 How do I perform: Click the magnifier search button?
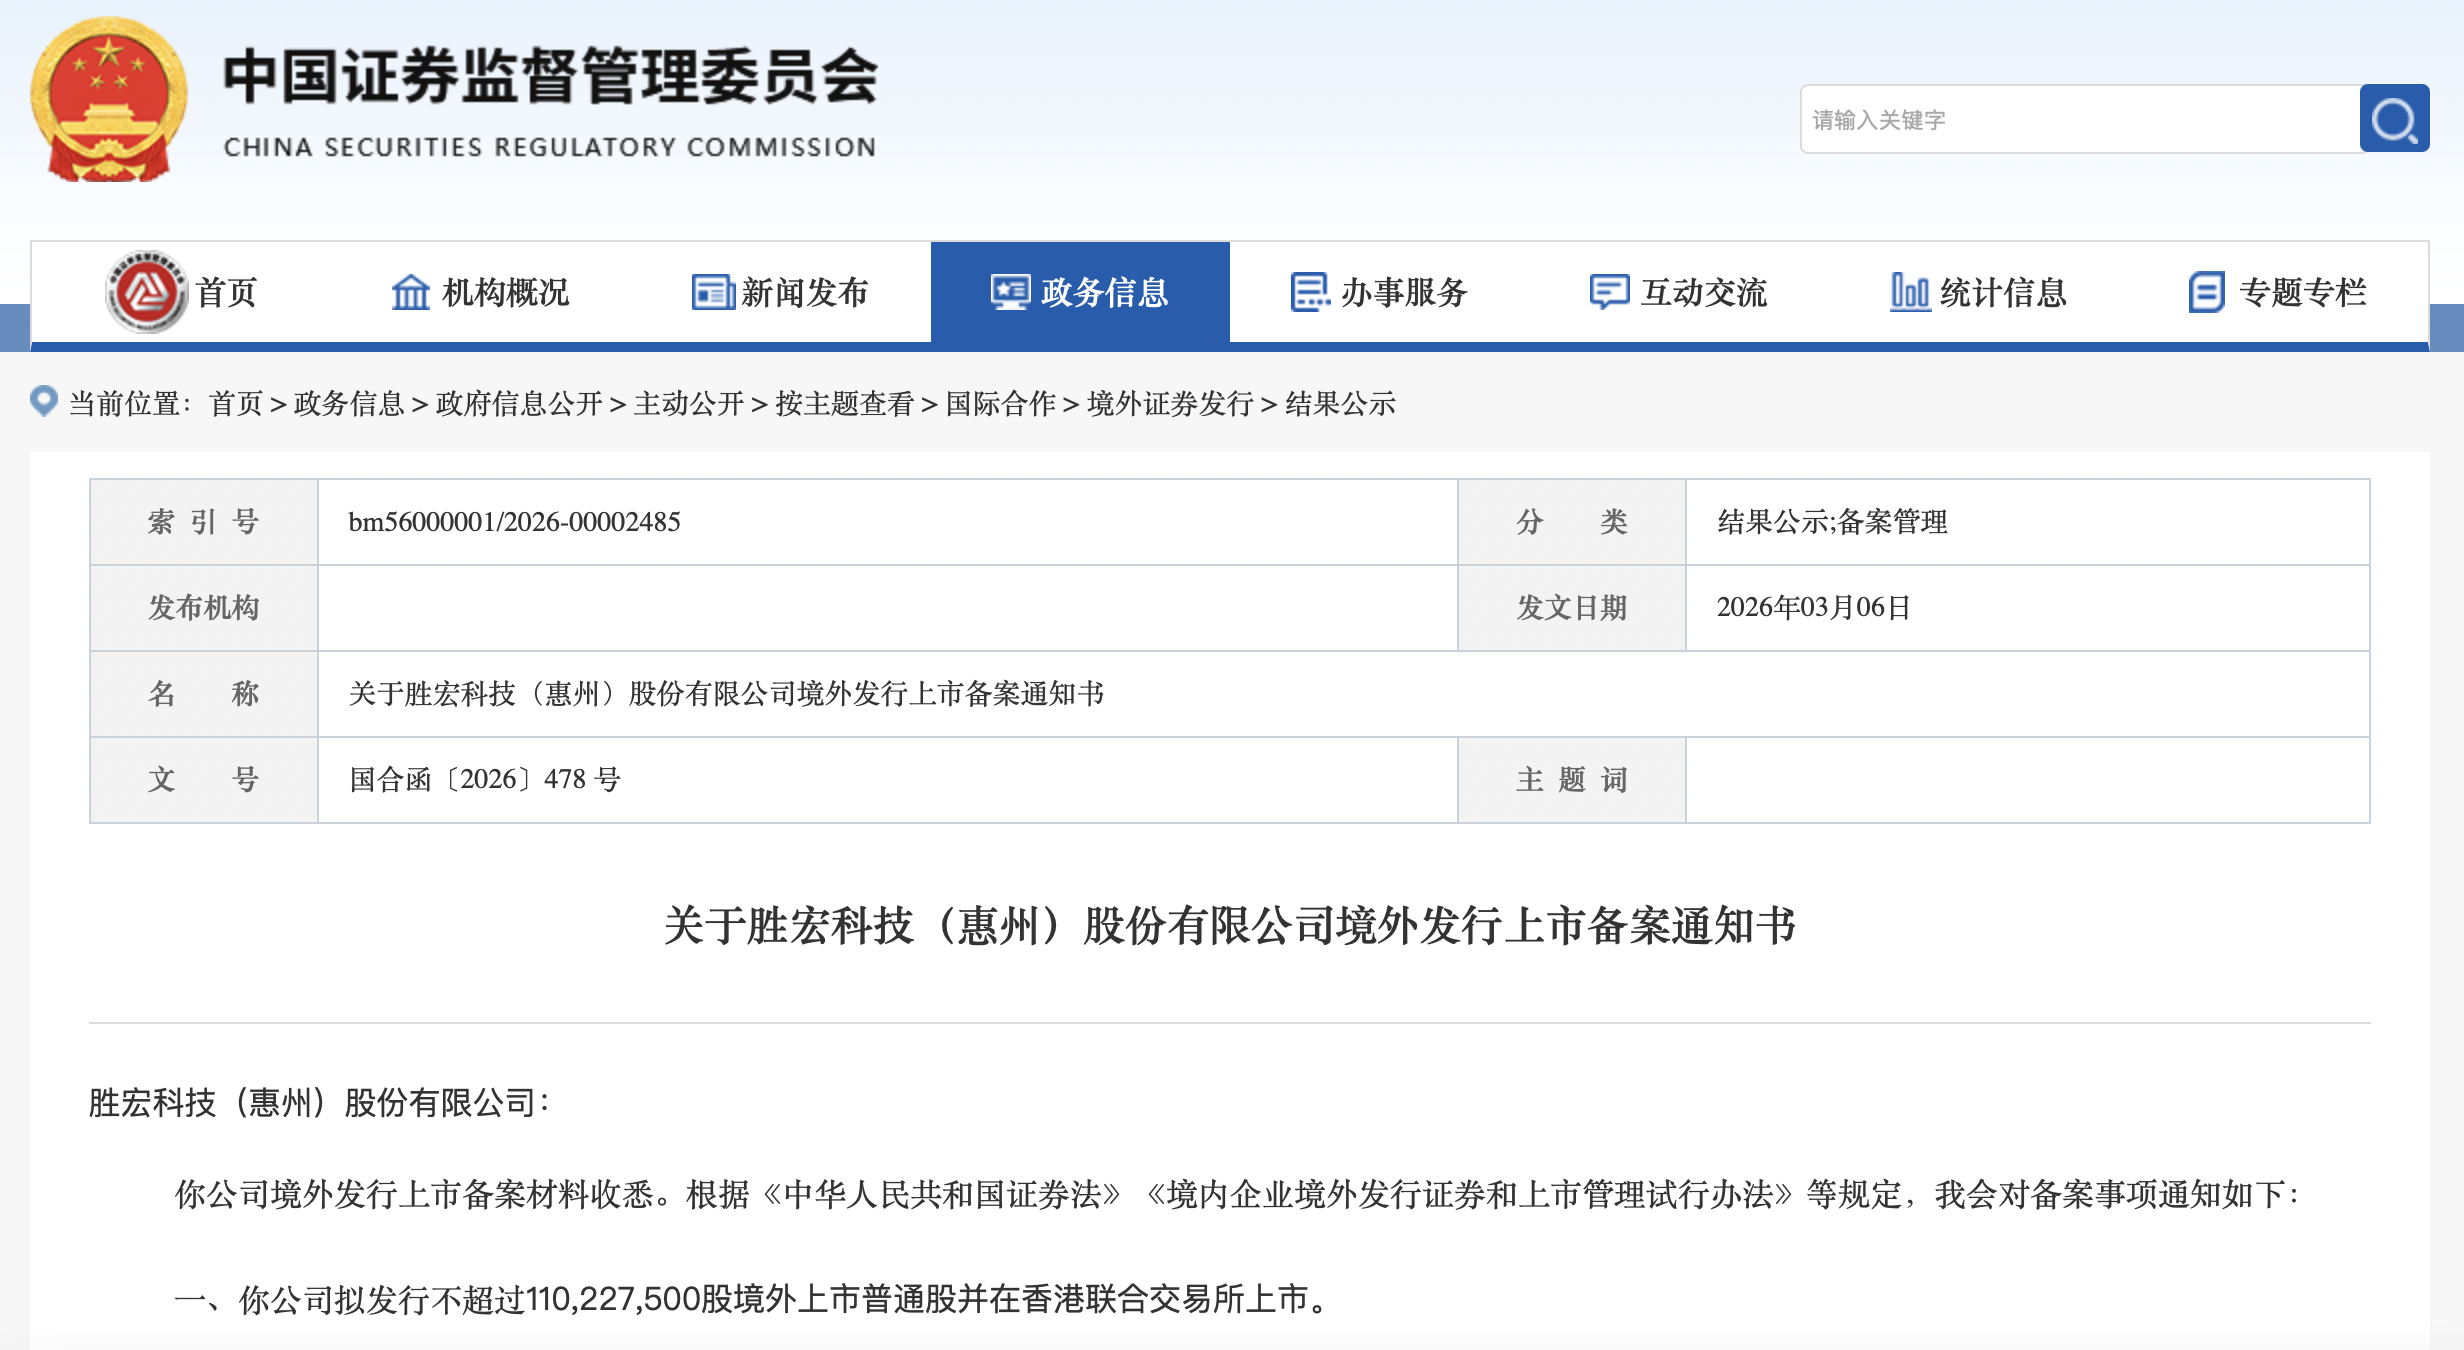[x=2393, y=119]
